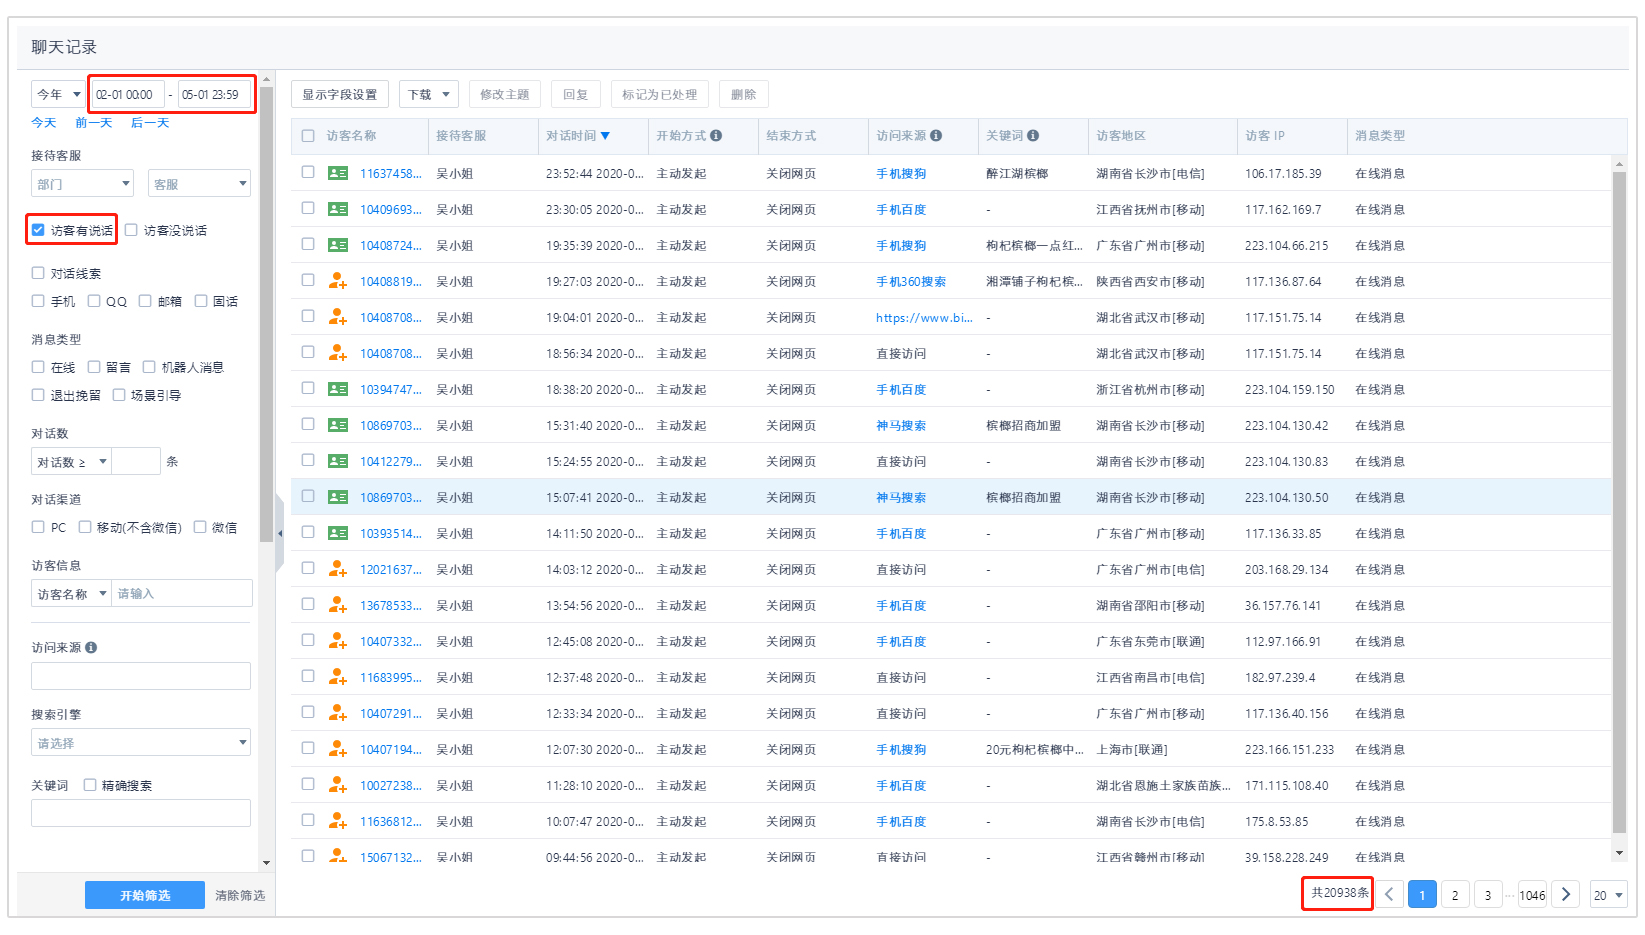Click the info icon beside 关键词 column header

point(1033,136)
